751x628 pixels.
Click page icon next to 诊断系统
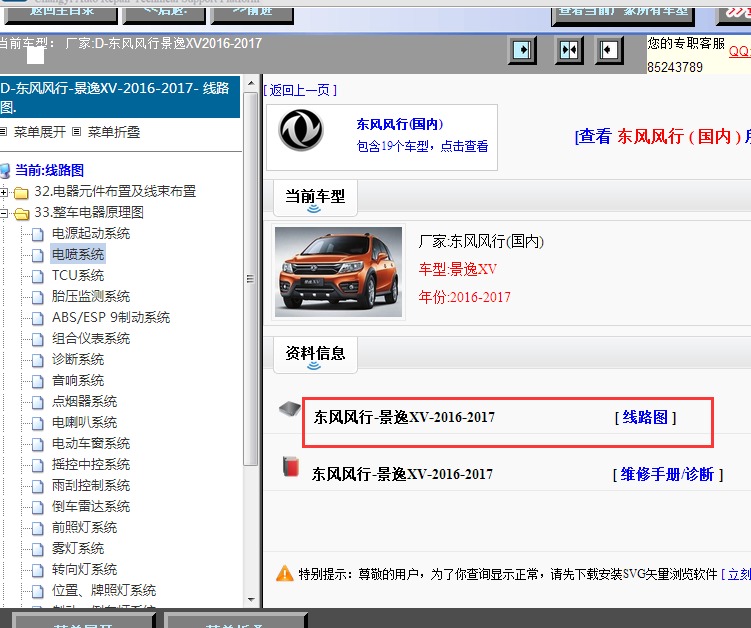[x=38, y=360]
